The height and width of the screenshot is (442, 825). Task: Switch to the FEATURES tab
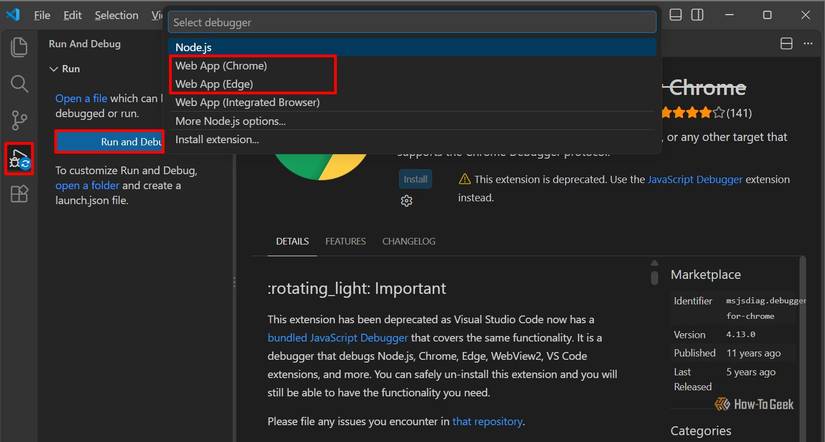345,242
